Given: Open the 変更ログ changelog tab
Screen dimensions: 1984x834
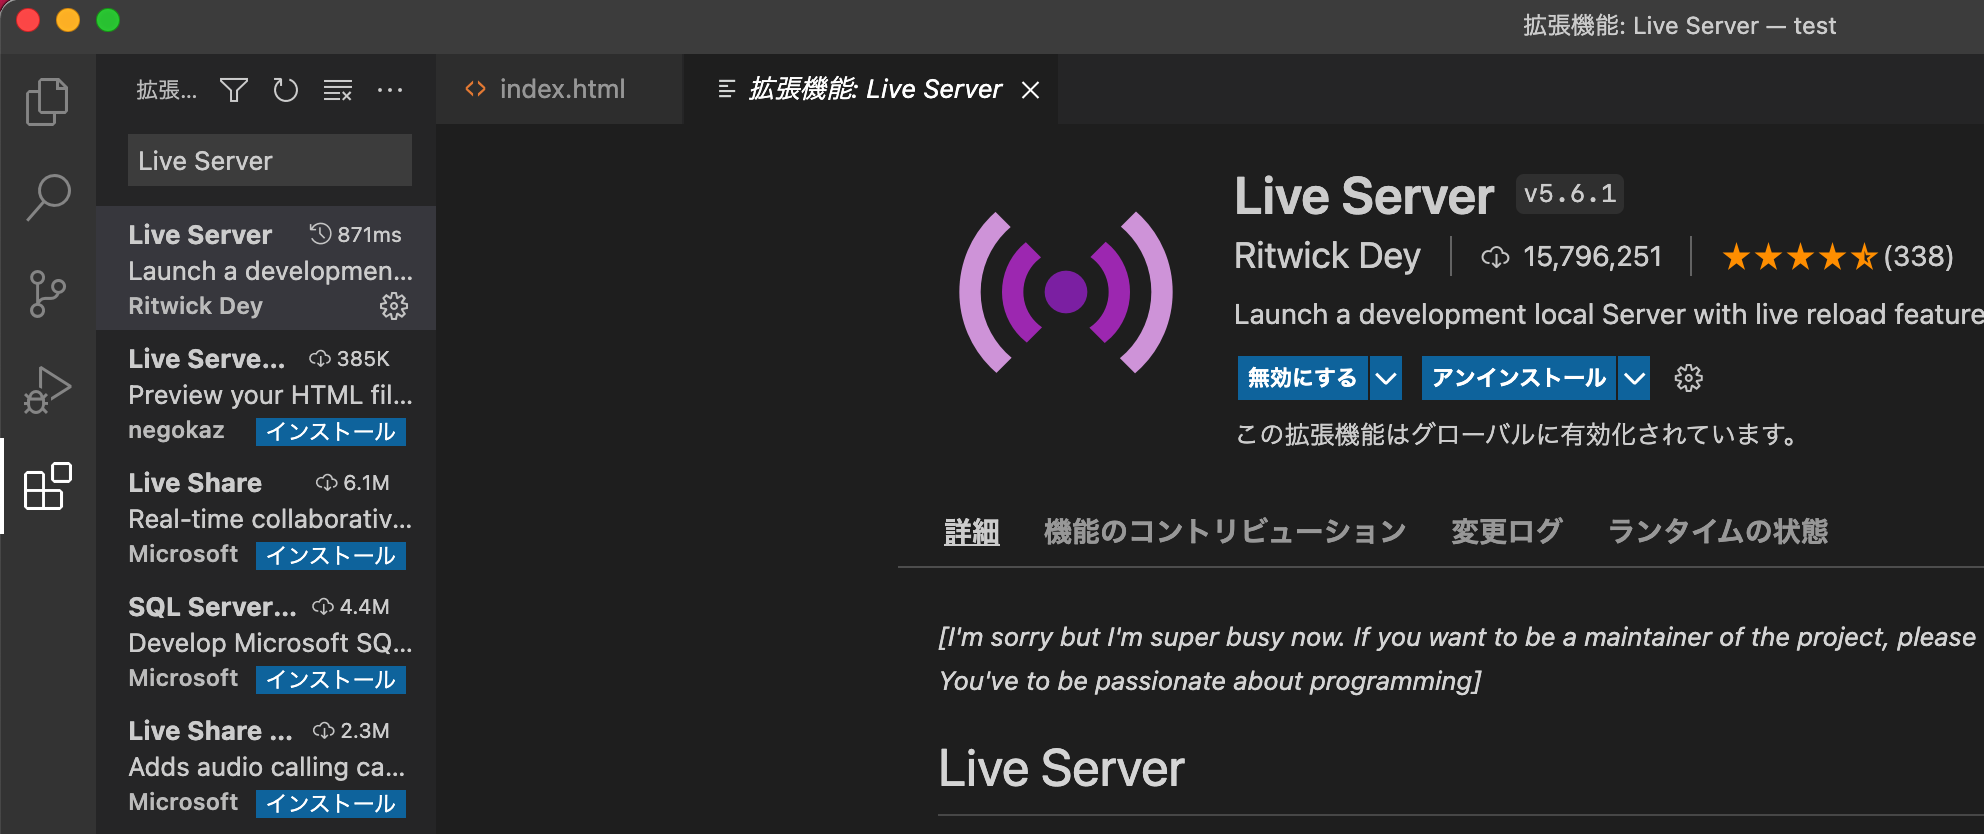Looking at the screenshot, I should tap(1506, 531).
